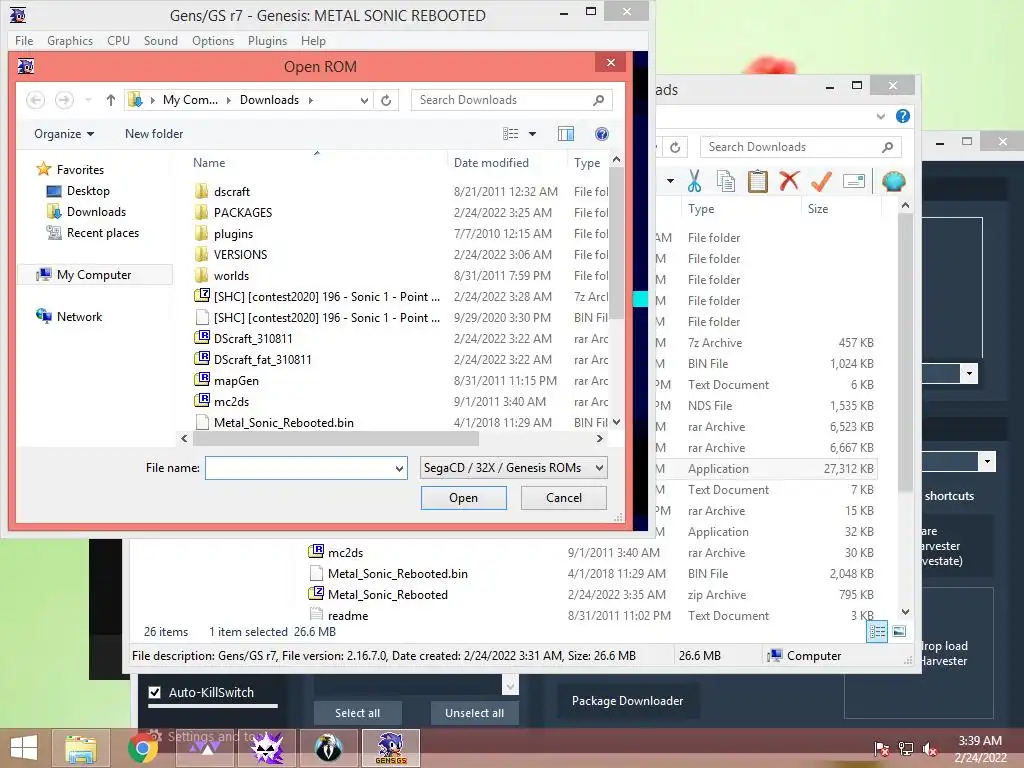
Task: Switch Explorer to details view icon
Action: (x=877, y=632)
